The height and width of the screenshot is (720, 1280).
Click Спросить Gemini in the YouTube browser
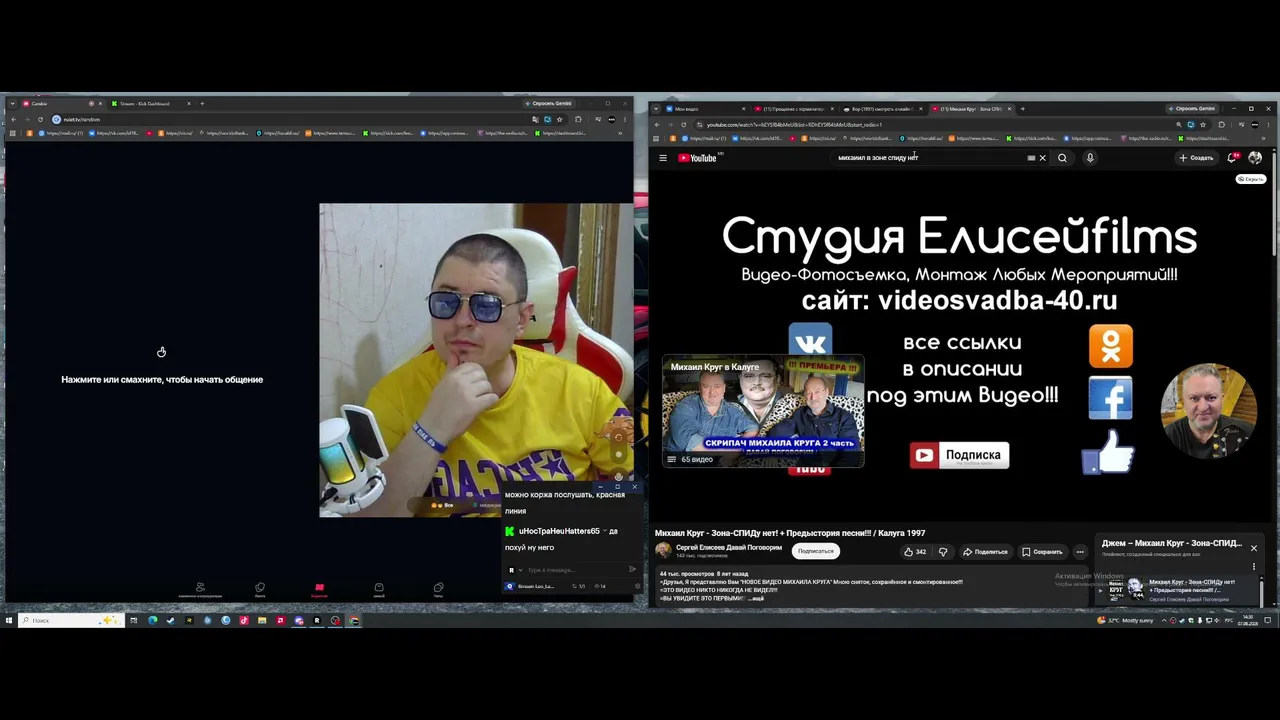pos(1192,108)
